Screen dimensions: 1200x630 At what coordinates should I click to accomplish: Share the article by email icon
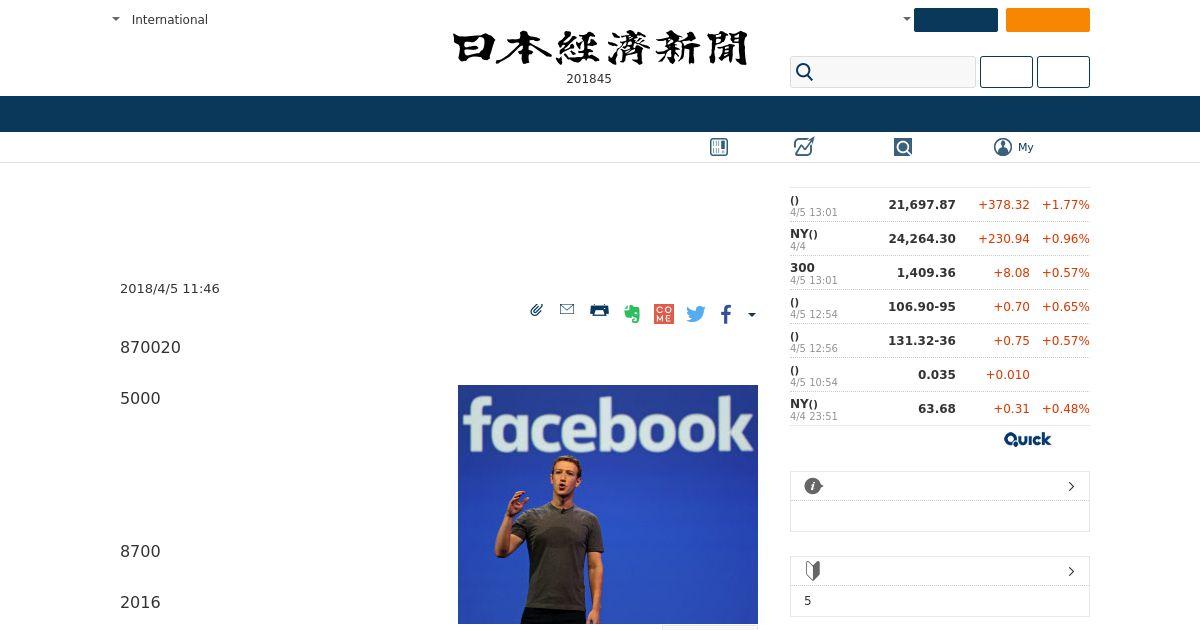(567, 310)
